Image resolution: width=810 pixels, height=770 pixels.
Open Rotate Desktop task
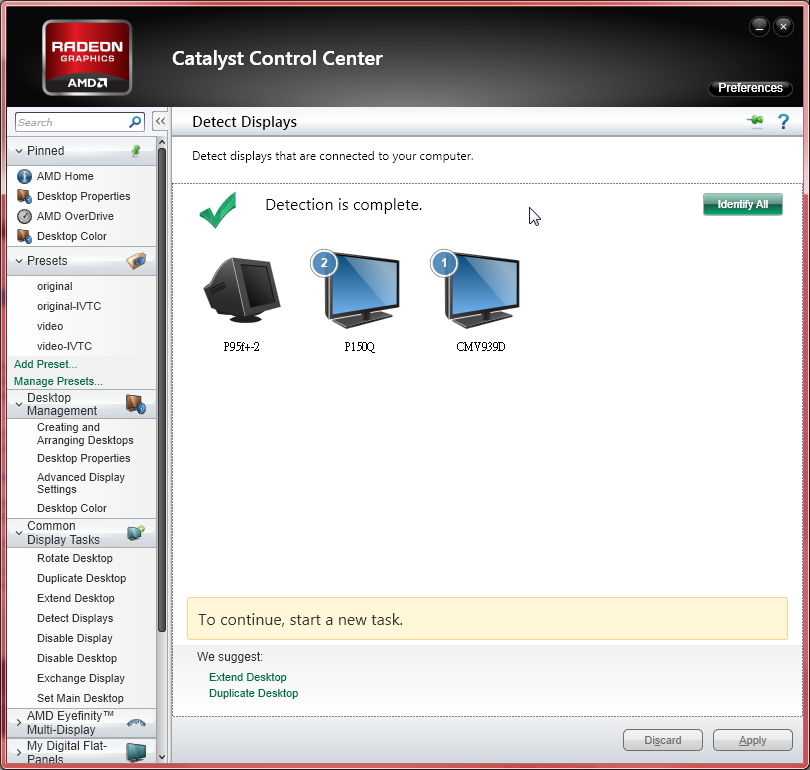click(75, 558)
